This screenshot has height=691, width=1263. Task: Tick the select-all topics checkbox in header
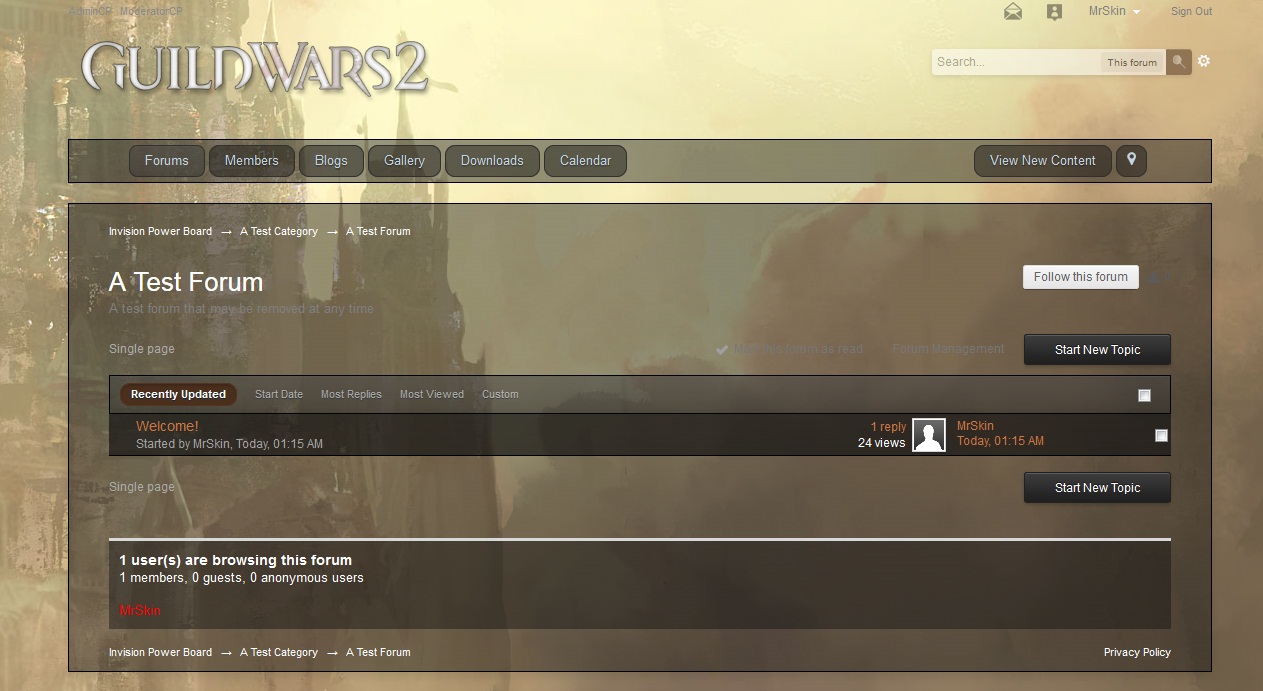[1145, 395]
